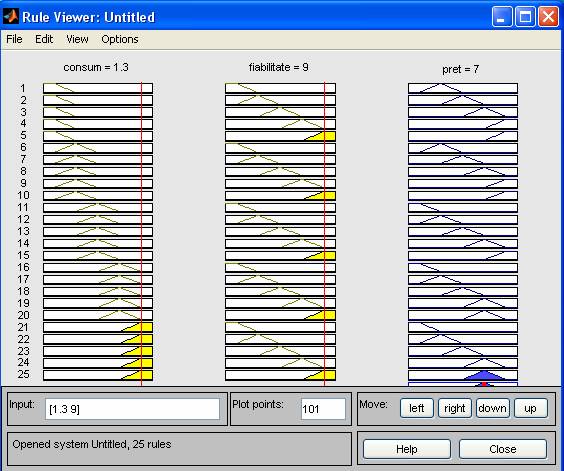This screenshot has width=564, height=471.
Task: Open the Edit menu
Action: click(44, 39)
